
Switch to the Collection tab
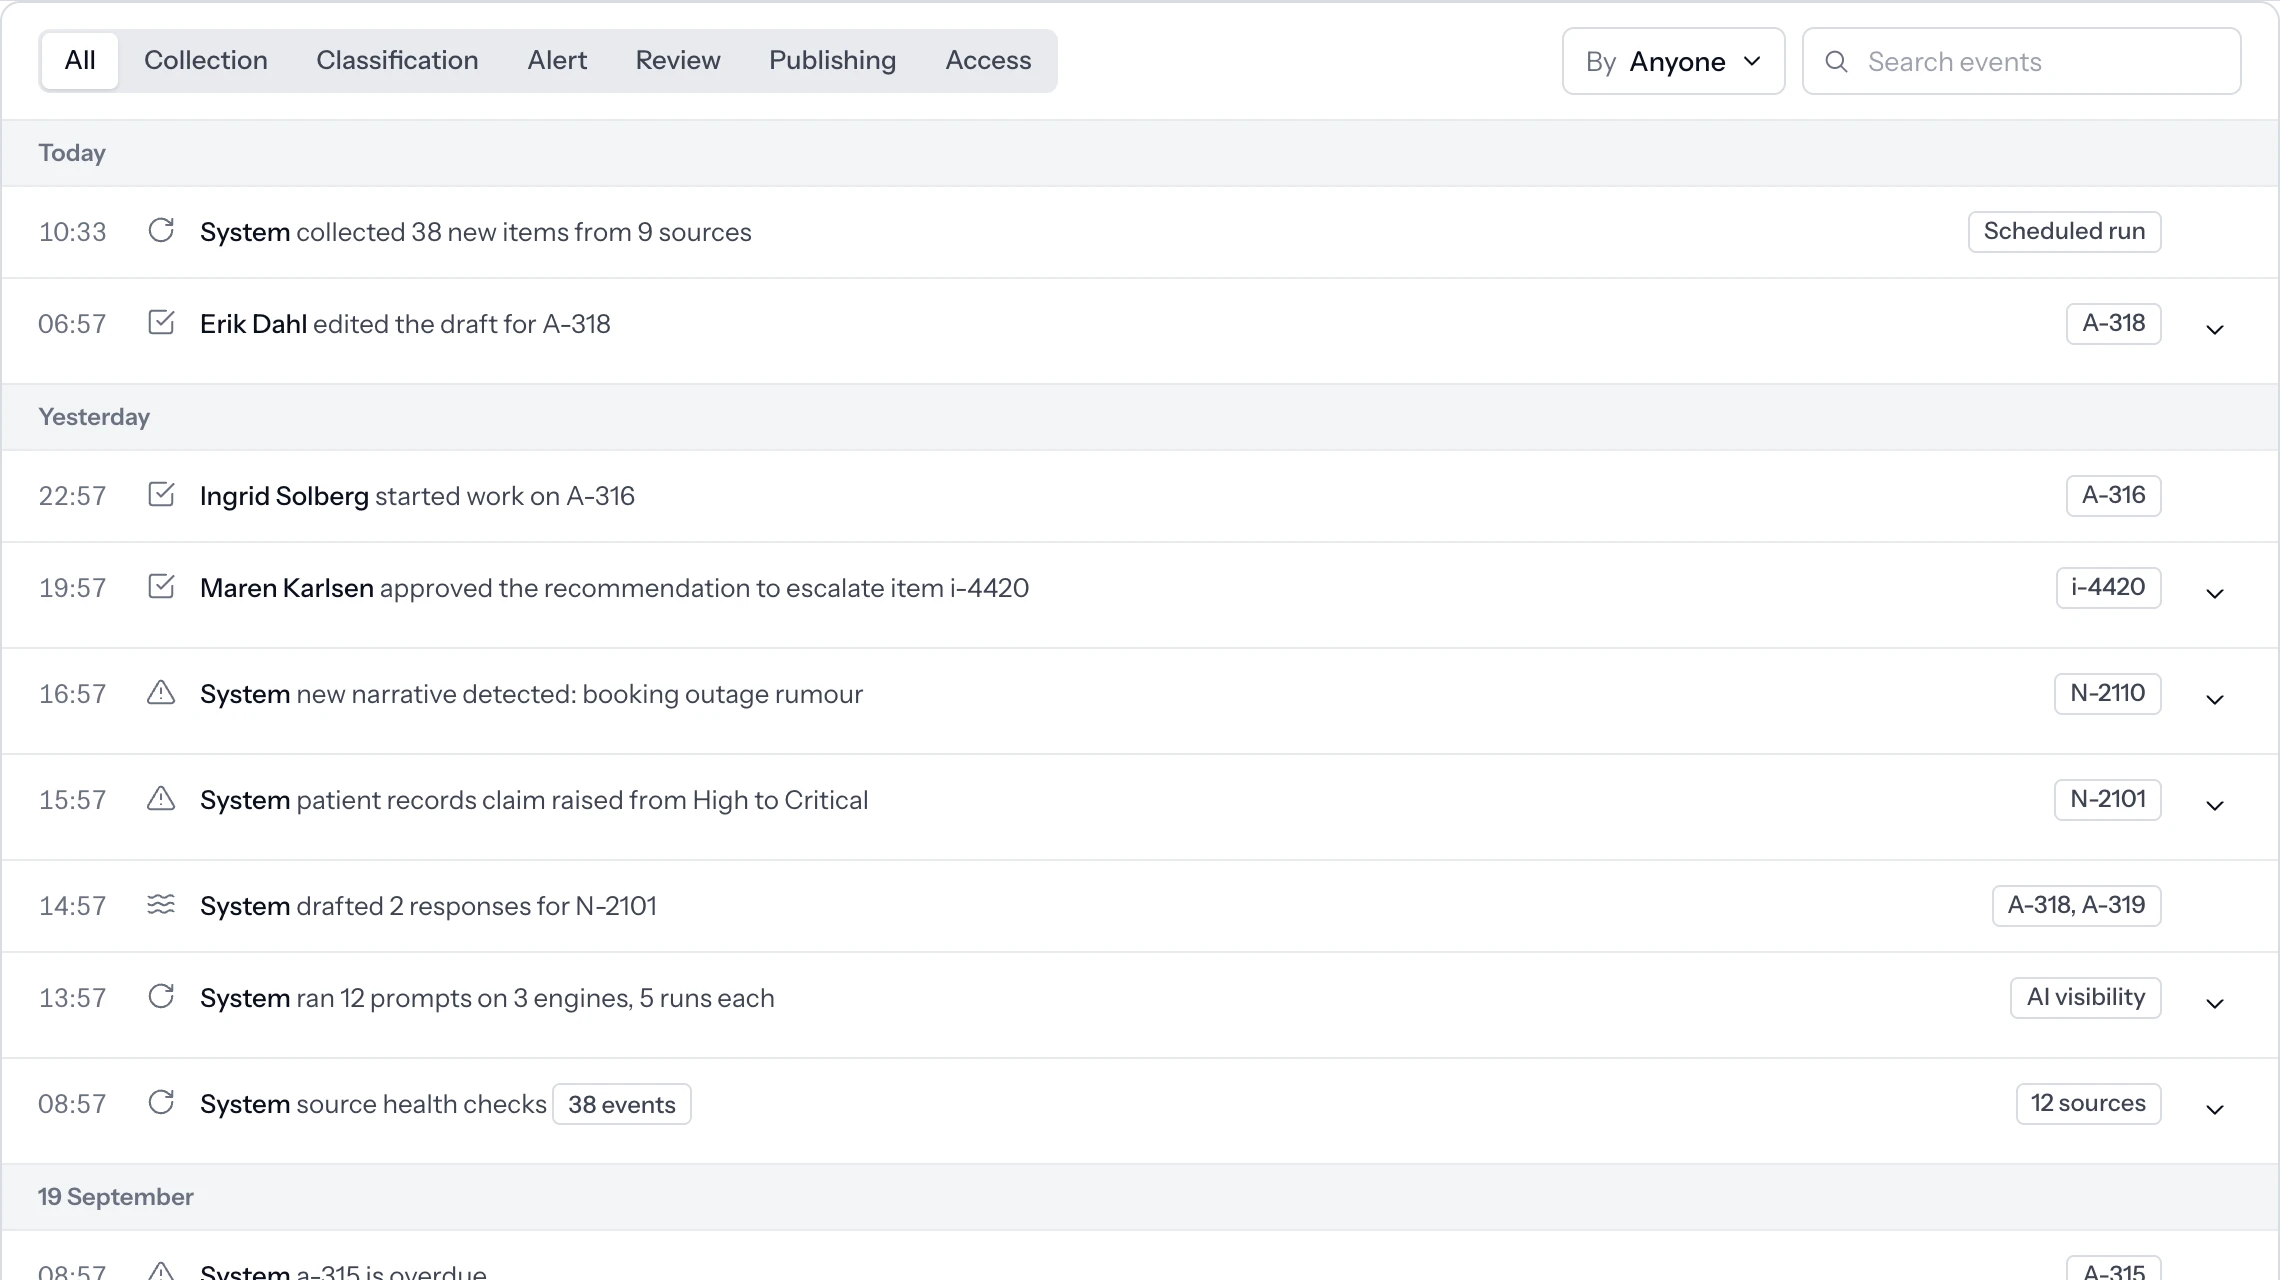pos(206,61)
